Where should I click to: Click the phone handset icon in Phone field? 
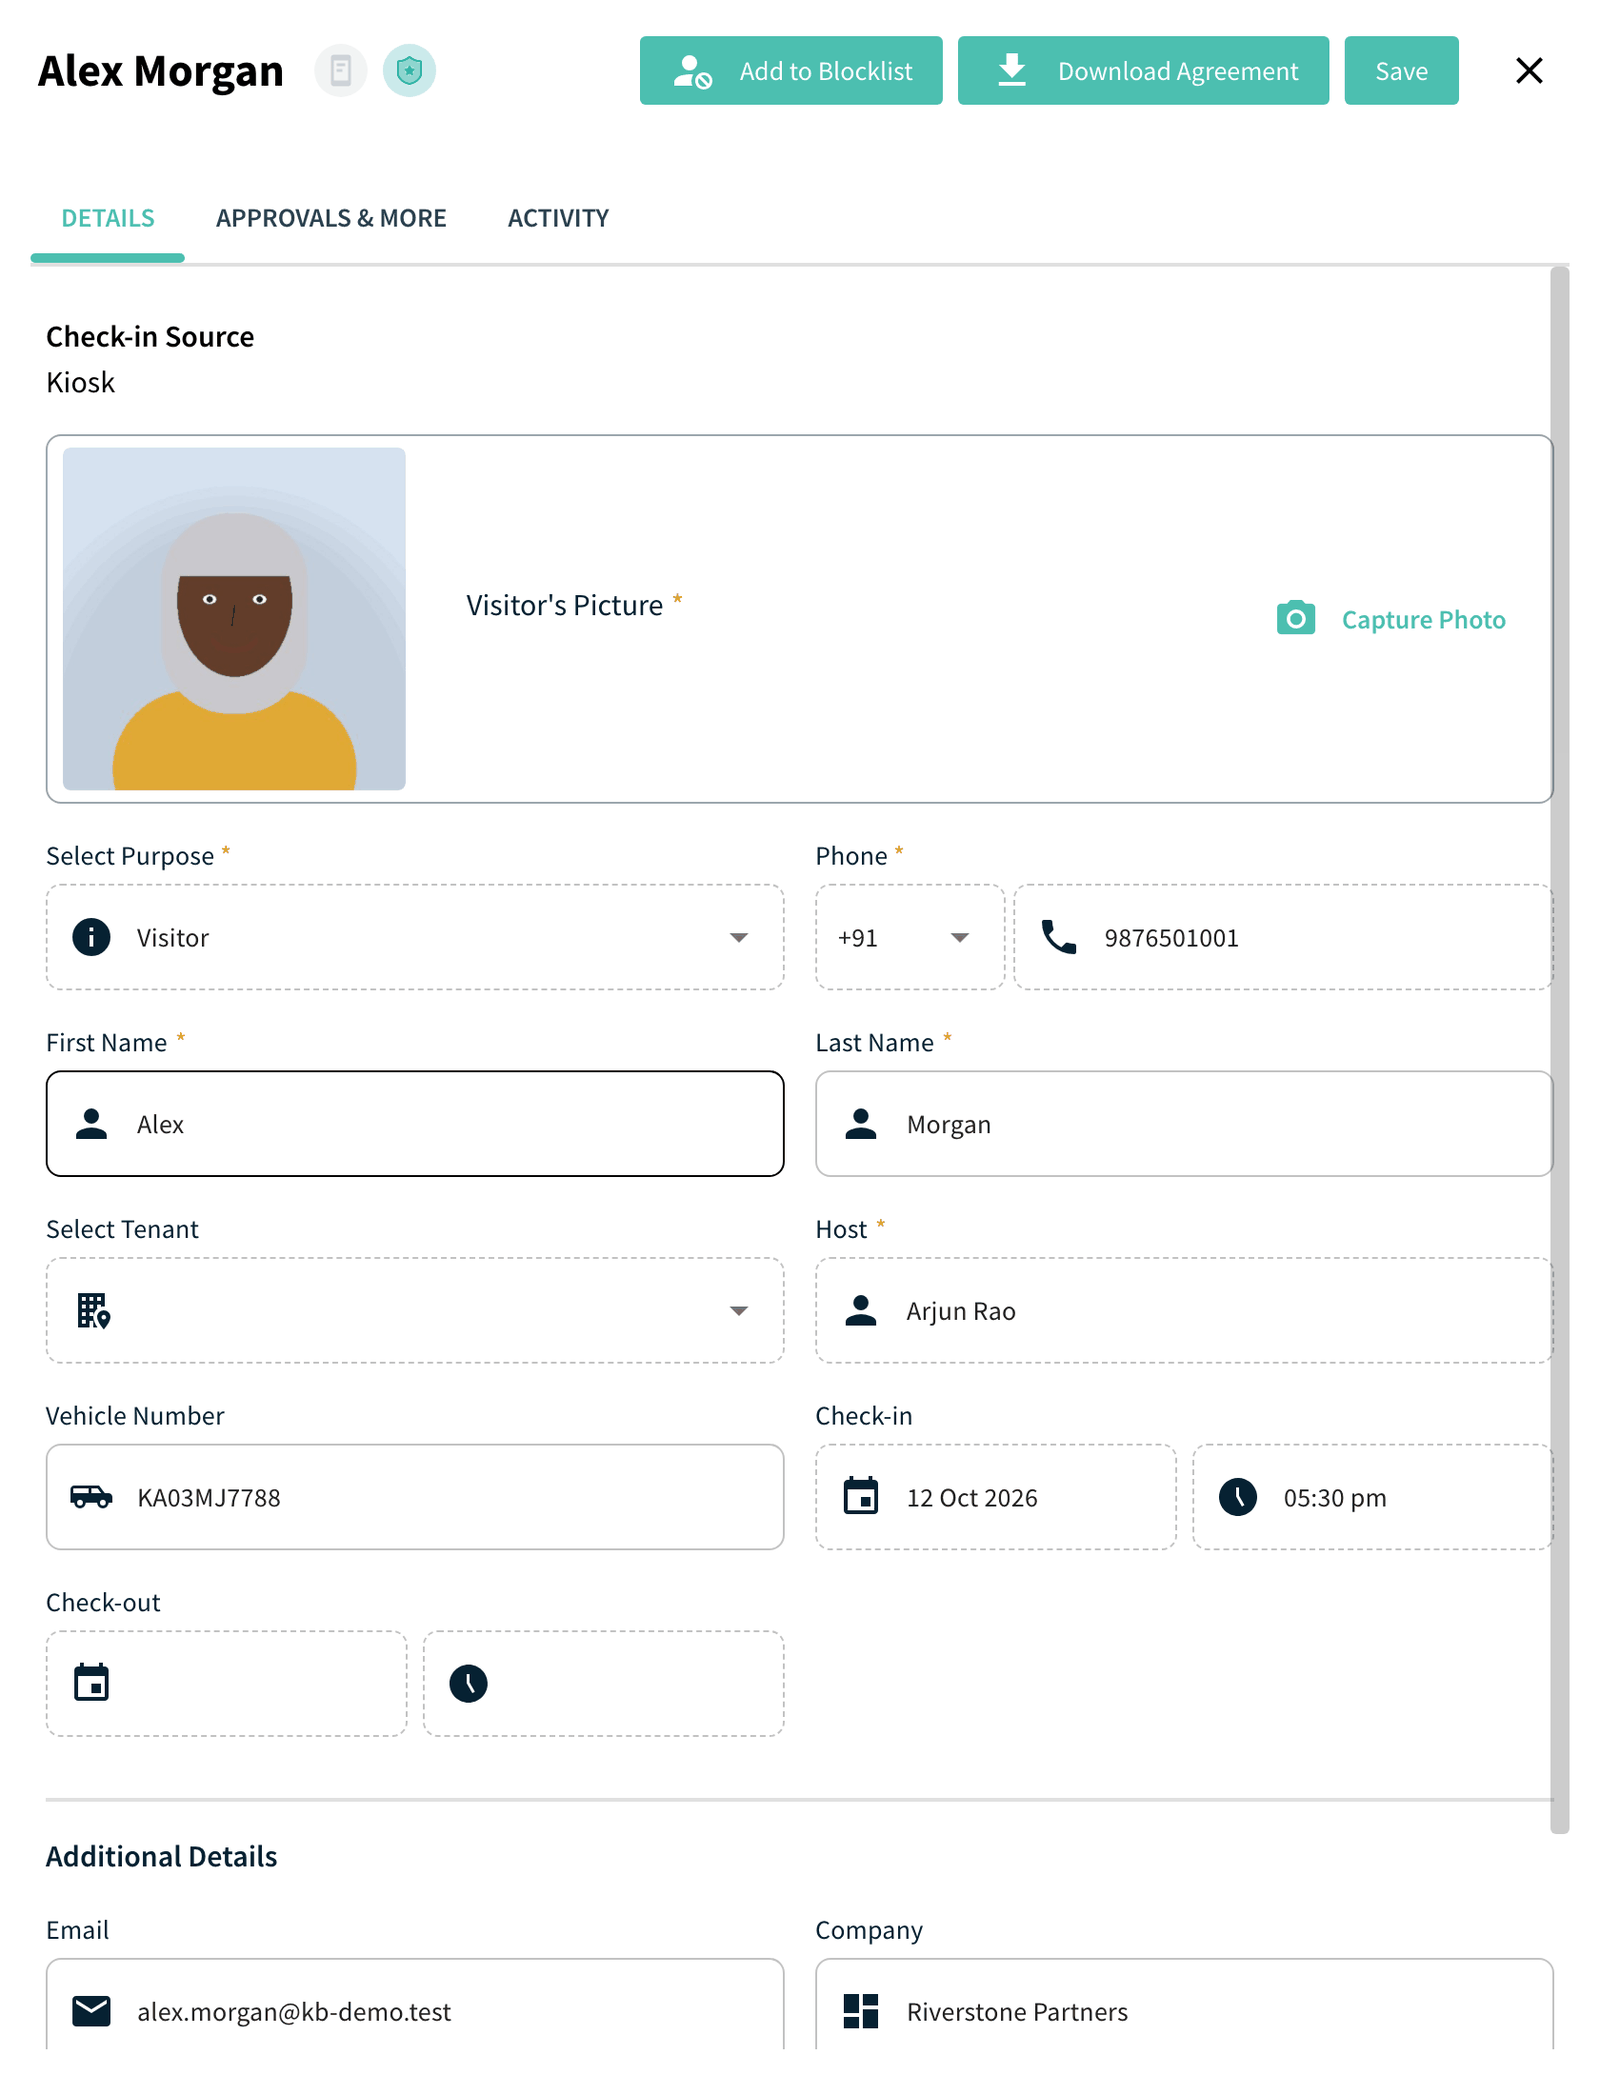[x=1059, y=937]
